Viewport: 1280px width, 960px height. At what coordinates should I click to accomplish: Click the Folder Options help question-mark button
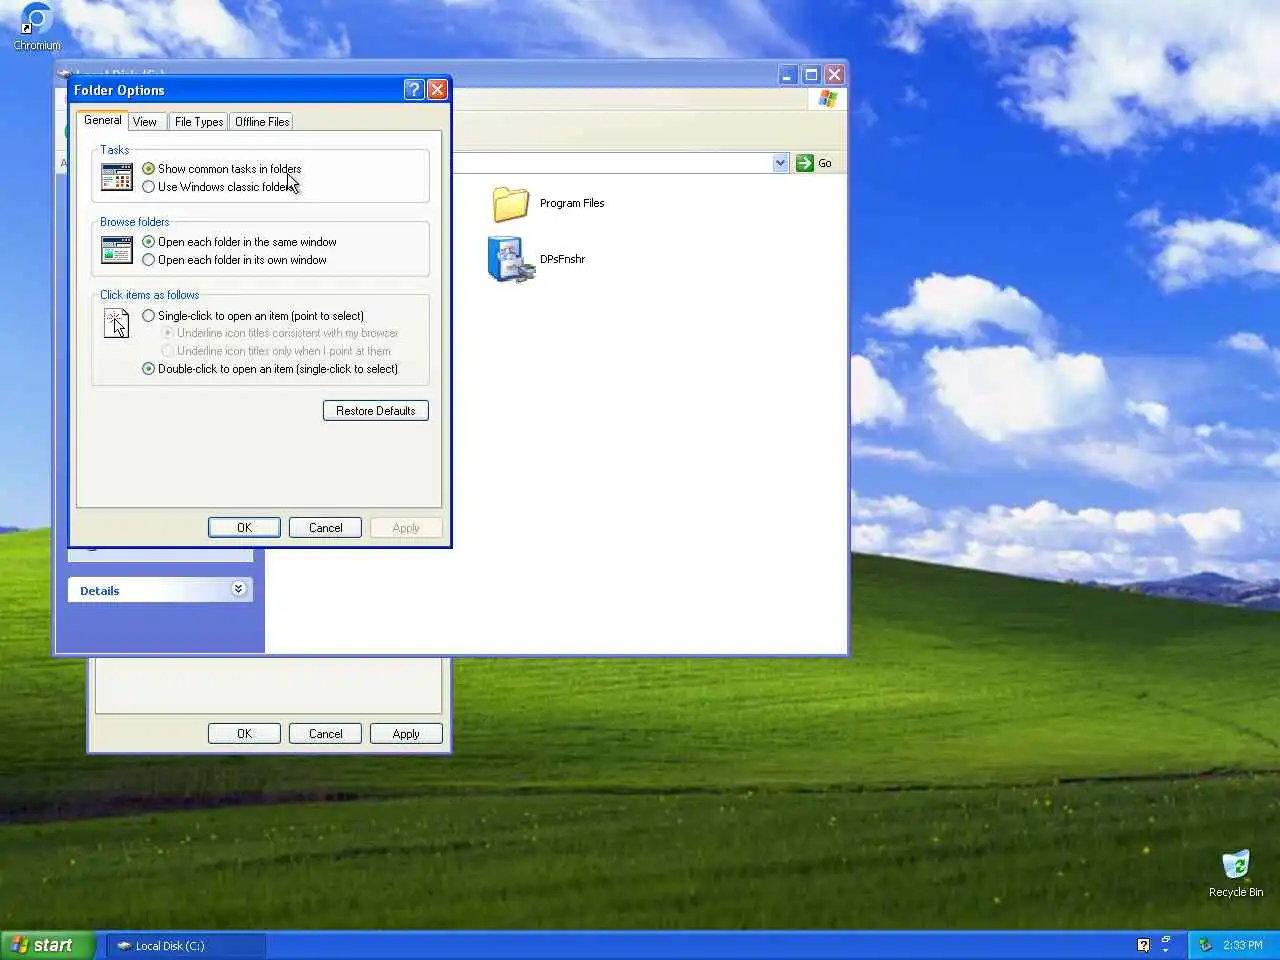coord(414,90)
